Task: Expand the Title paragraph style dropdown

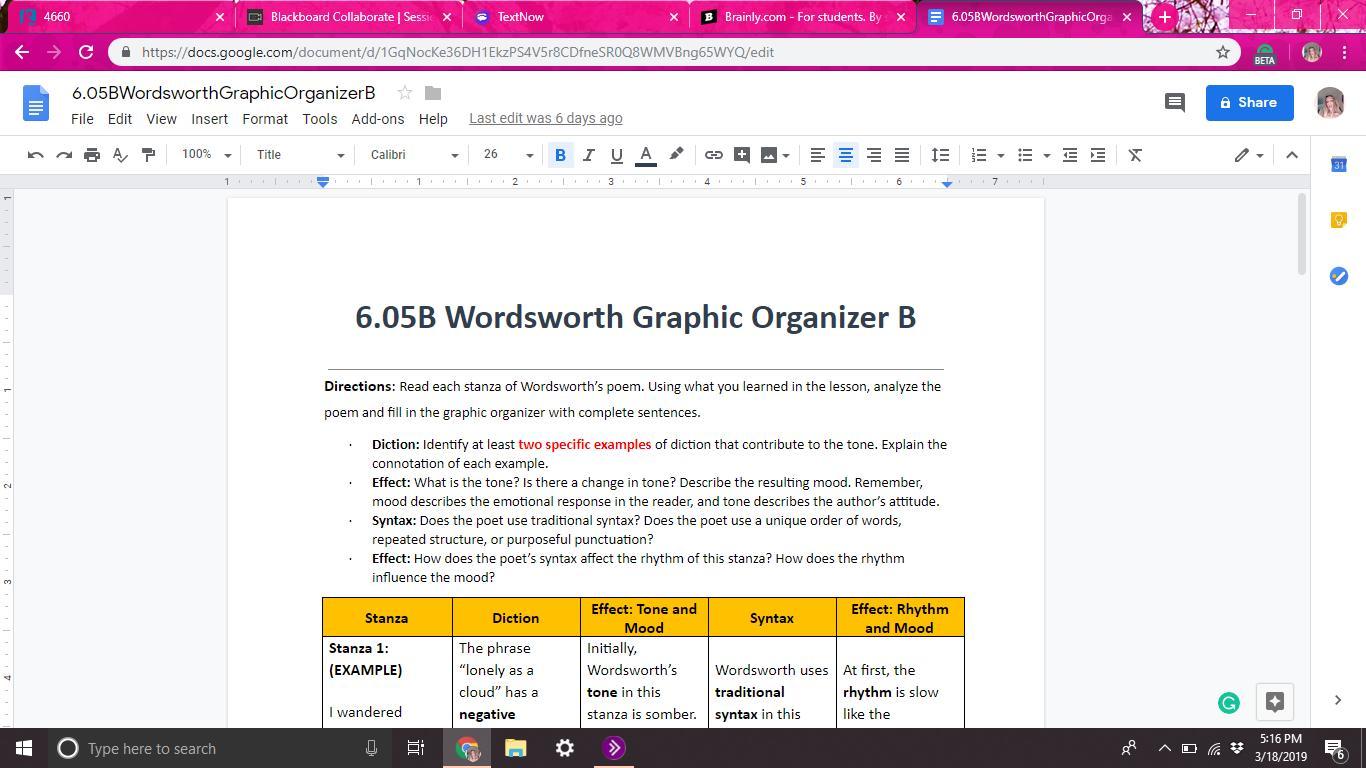Action: tap(299, 155)
